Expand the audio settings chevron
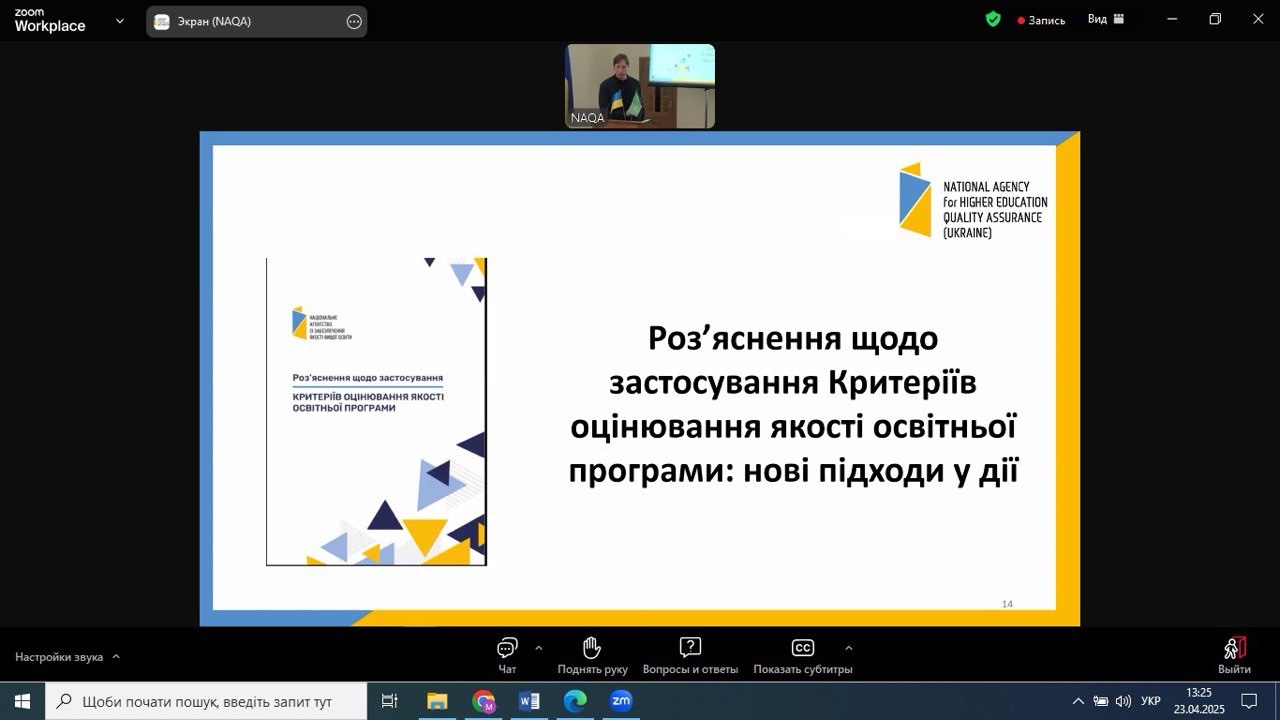This screenshot has height=720, width=1280. pos(116,657)
